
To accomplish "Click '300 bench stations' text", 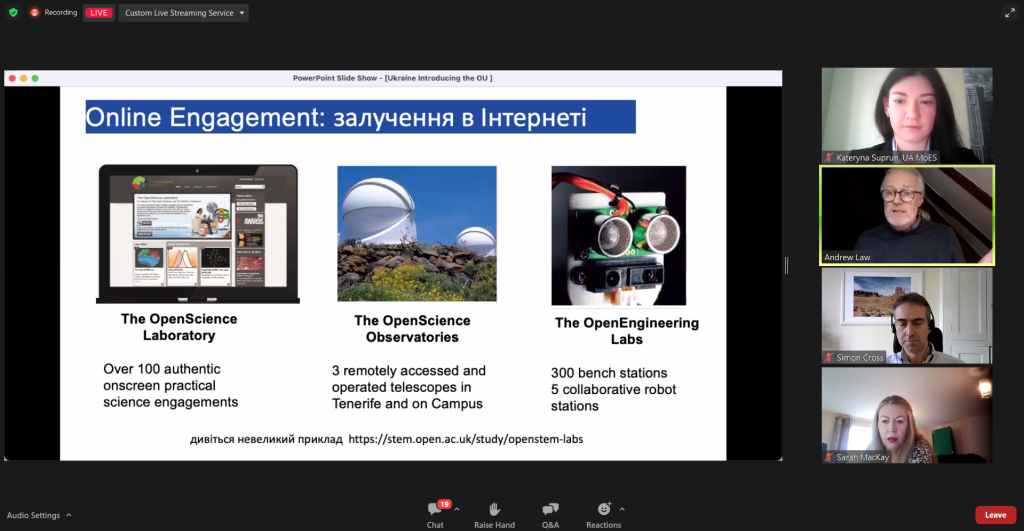I will click(609, 373).
